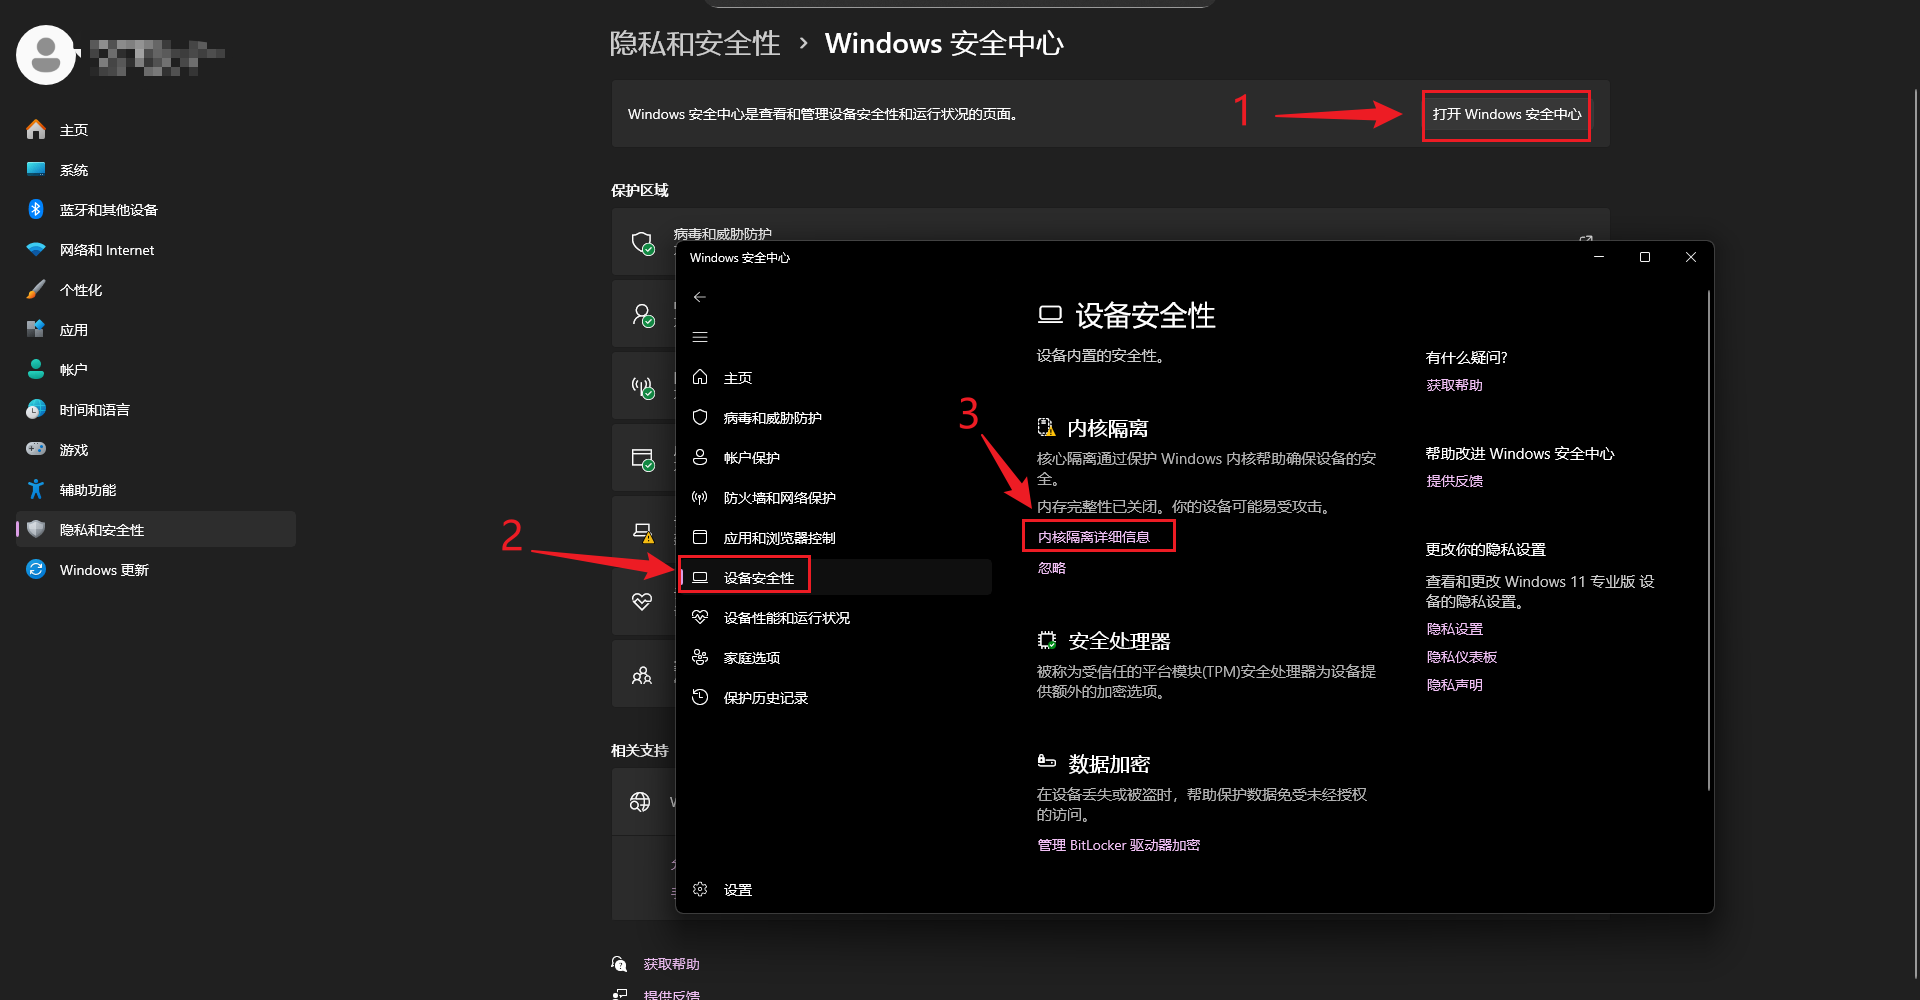Open the 游戏 settings category
The image size is (1920, 1000).
coord(72,449)
